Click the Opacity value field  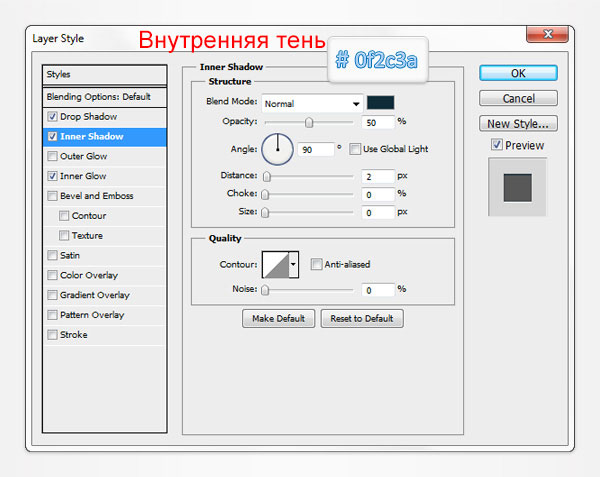pyautogui.click(x=378, y=122)
